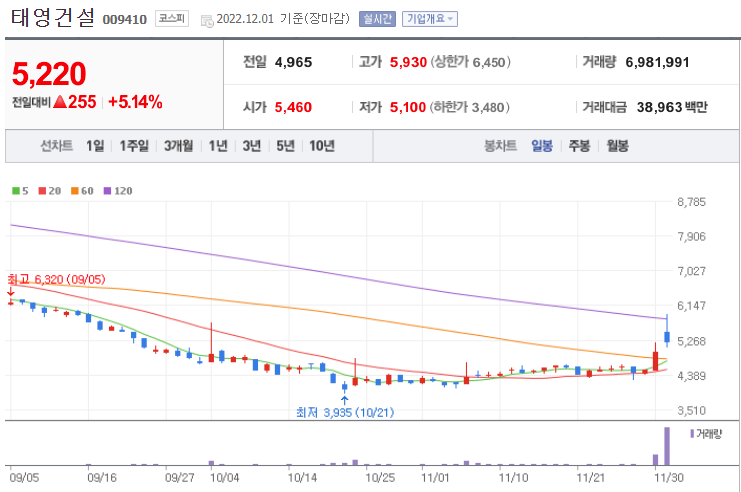Select the 10년 line chart tab
This screenshot has height=492, width=741.
click(x=322, y=146)
